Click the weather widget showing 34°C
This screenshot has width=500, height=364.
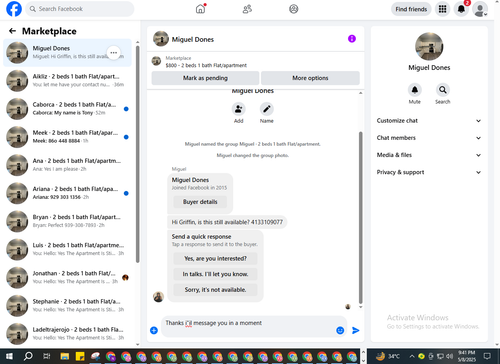coord(388,356)
